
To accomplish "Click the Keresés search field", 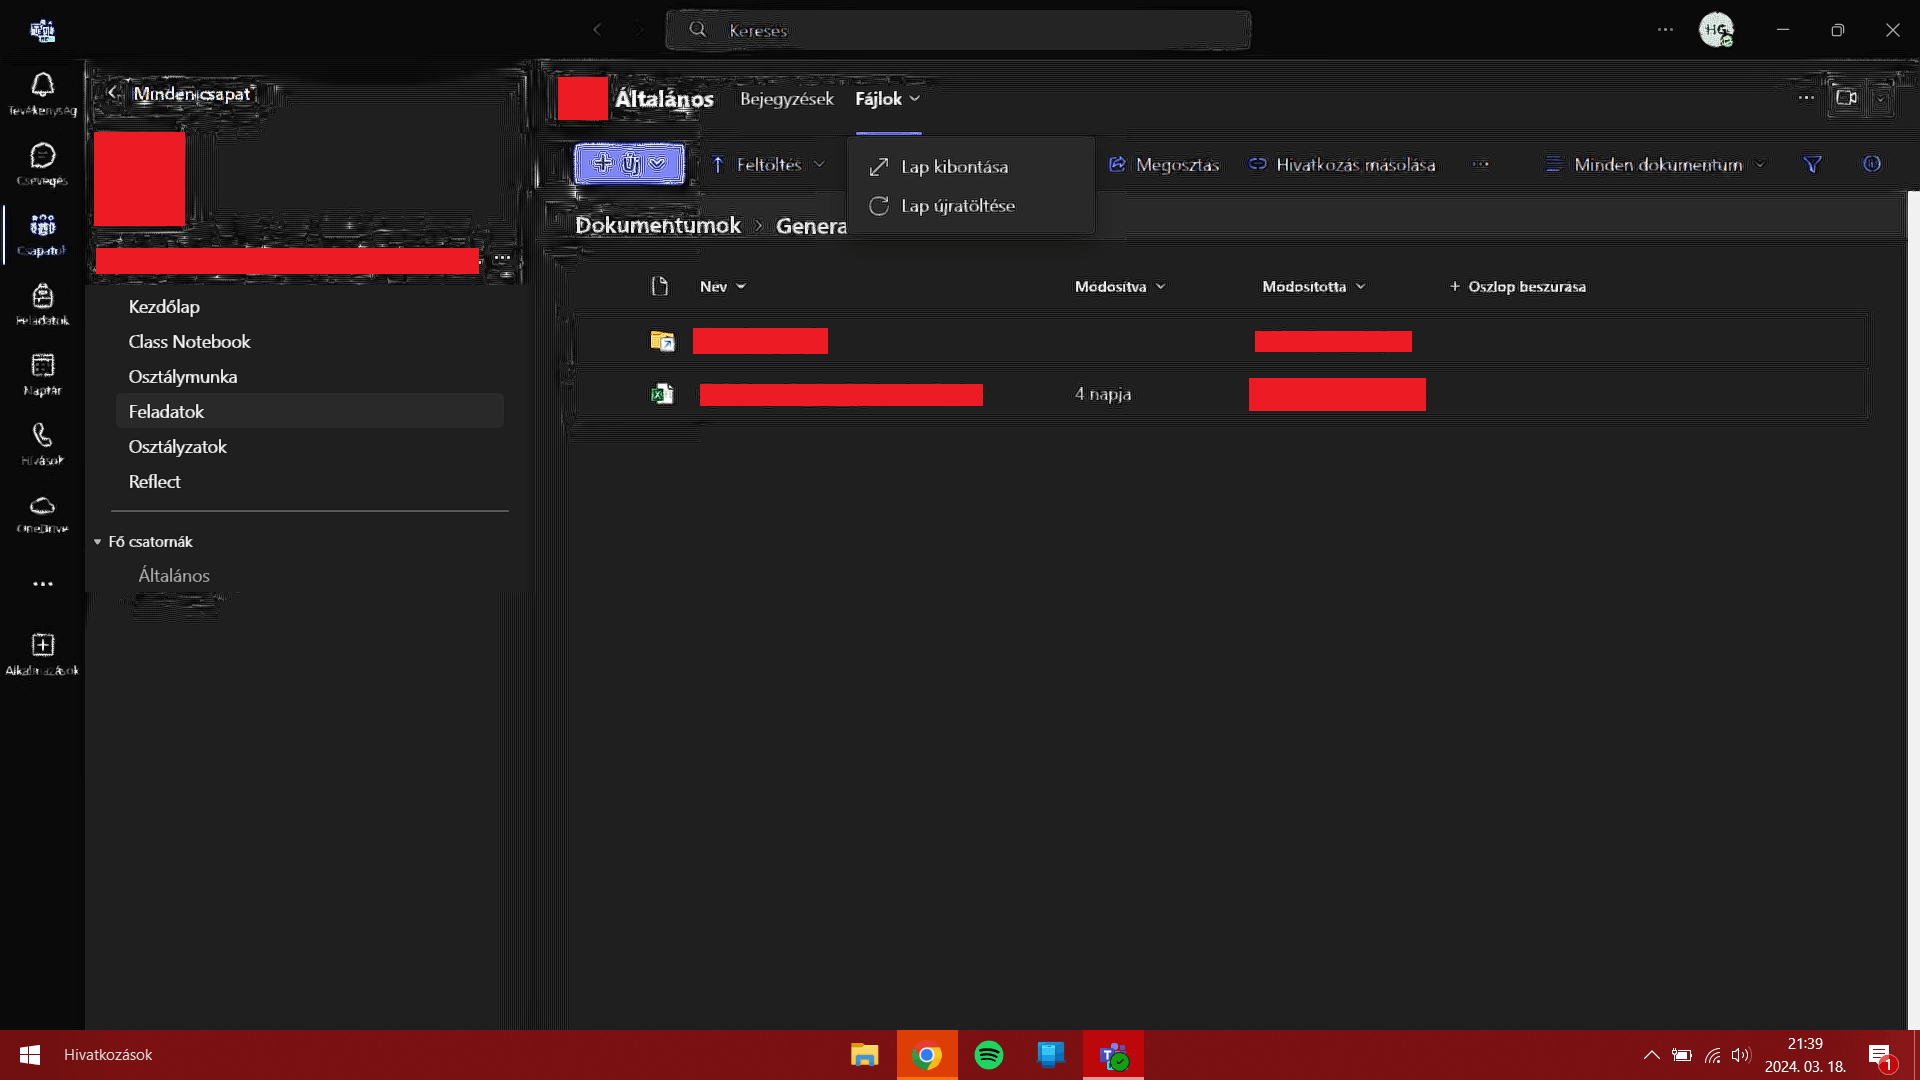I will tap(958, 30).
